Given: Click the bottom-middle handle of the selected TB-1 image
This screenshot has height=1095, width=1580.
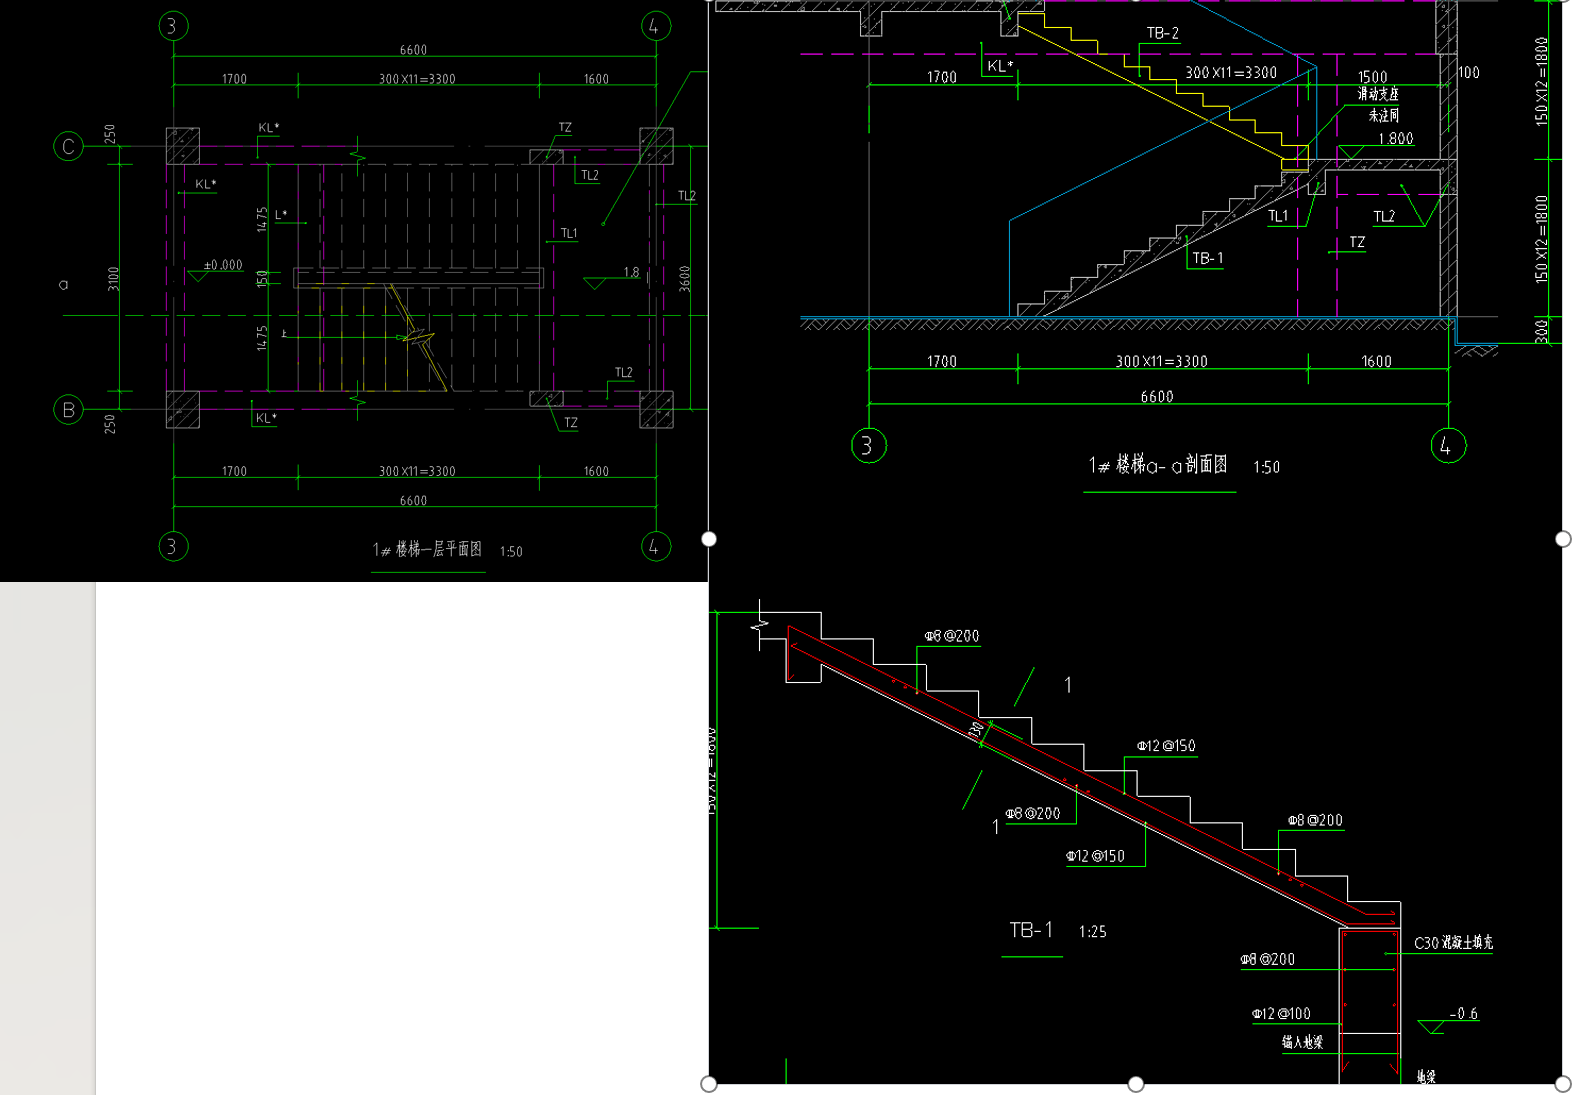Looking at the screenshot, I should pyautogui.click(x=1136, y=1084).
